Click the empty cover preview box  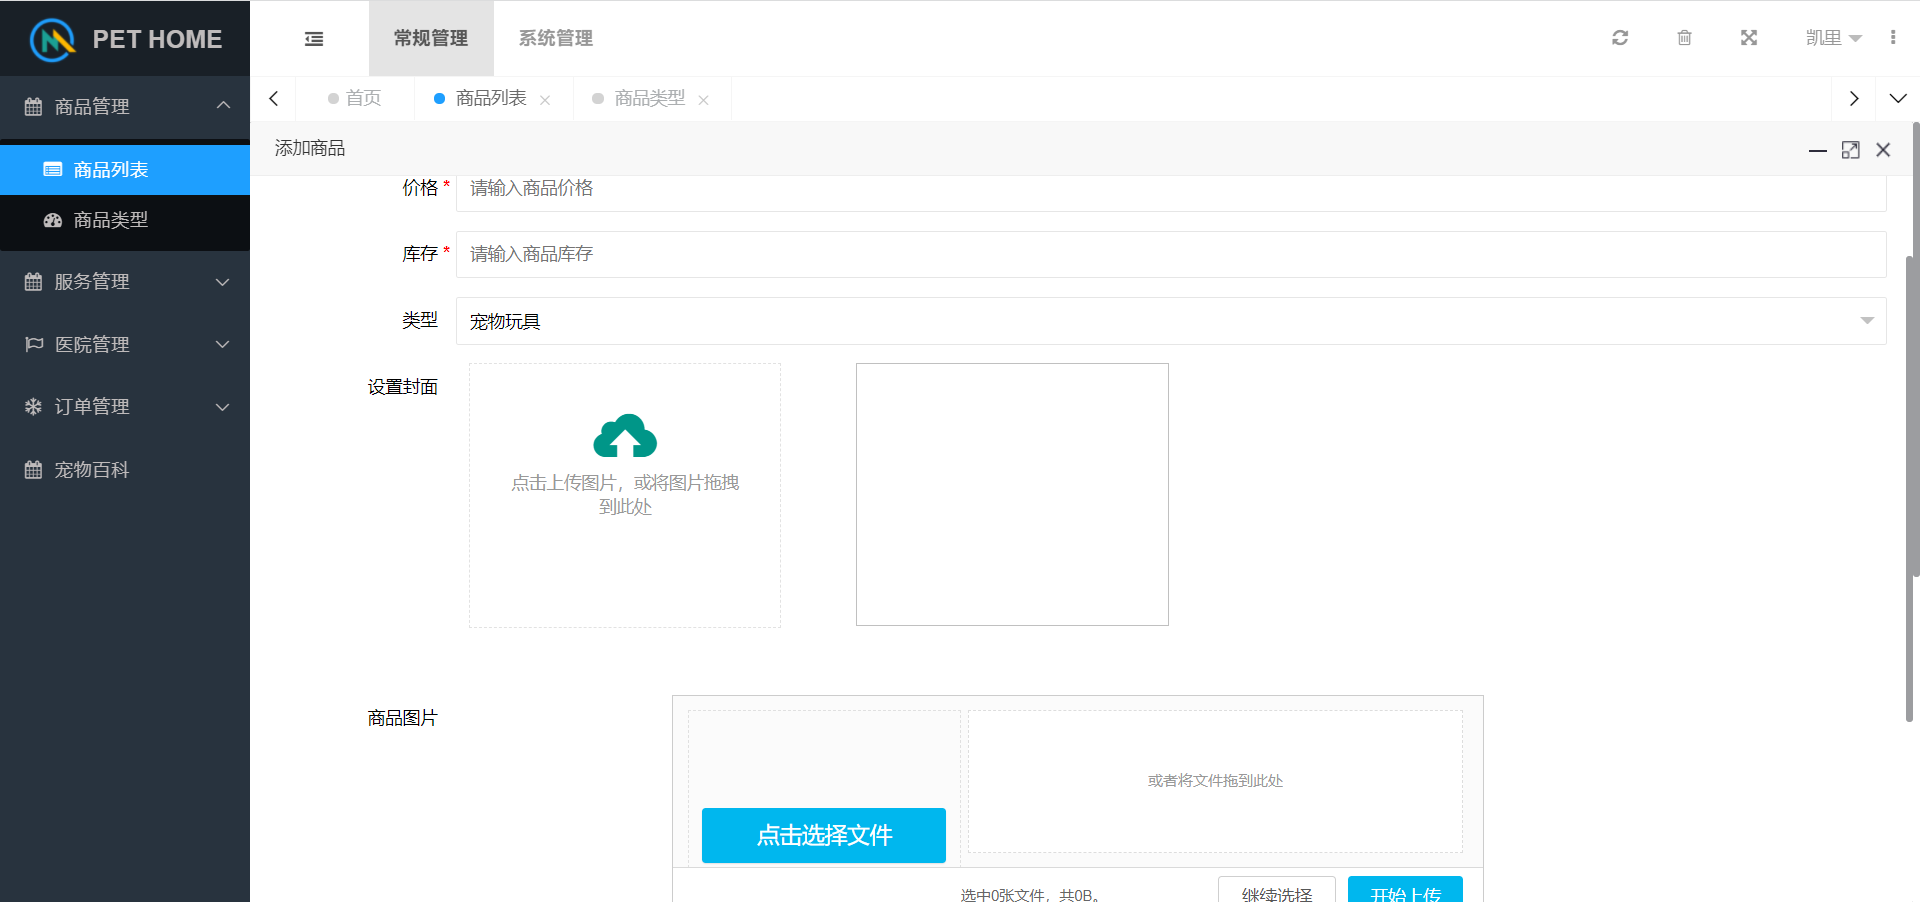click(1012, 494)
